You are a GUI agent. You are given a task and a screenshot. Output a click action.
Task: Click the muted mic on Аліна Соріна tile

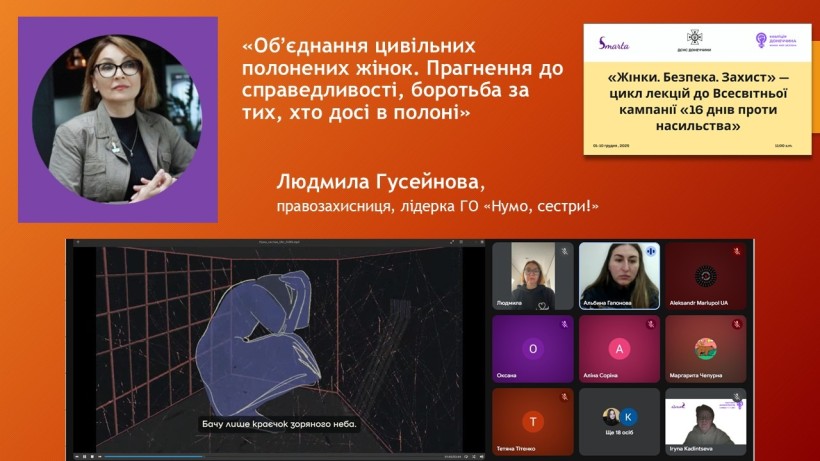click(650, 324)
